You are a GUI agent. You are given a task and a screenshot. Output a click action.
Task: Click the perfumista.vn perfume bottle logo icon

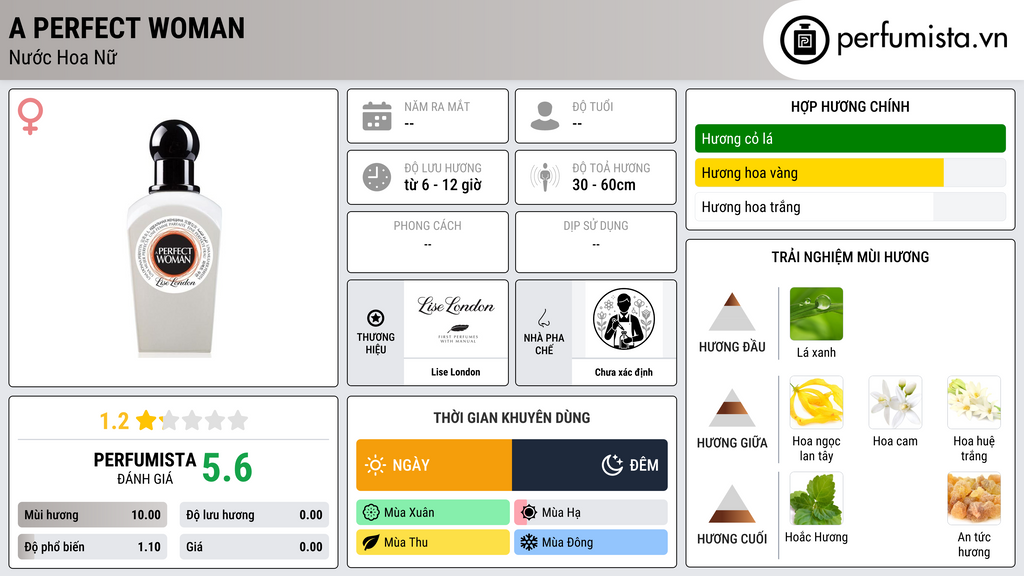(804, 40)
